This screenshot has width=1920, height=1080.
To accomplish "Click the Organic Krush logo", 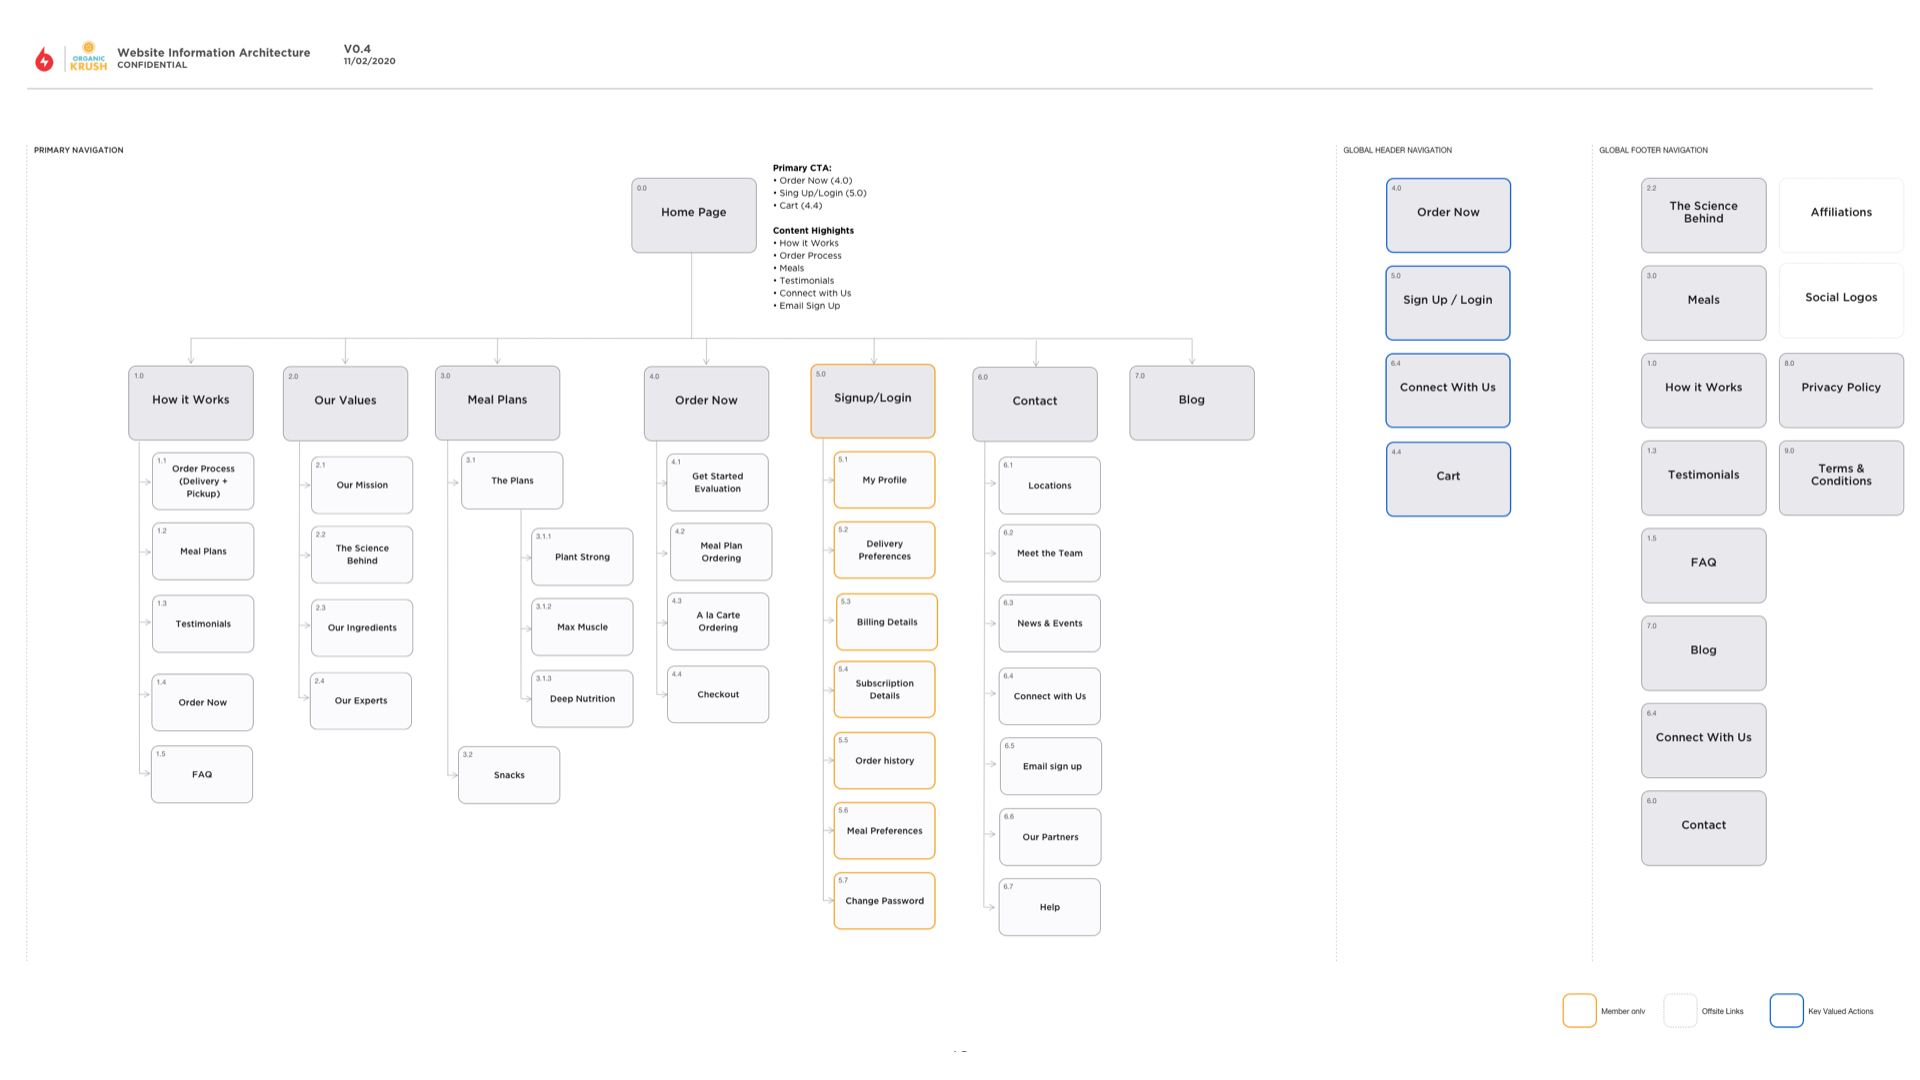I will 88,57.
